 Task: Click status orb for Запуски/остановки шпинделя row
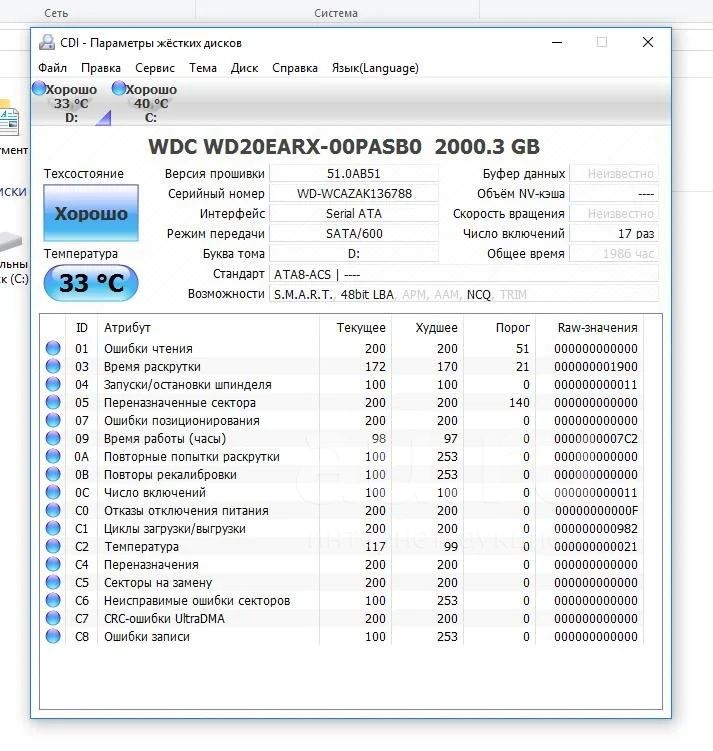point(53,384)
